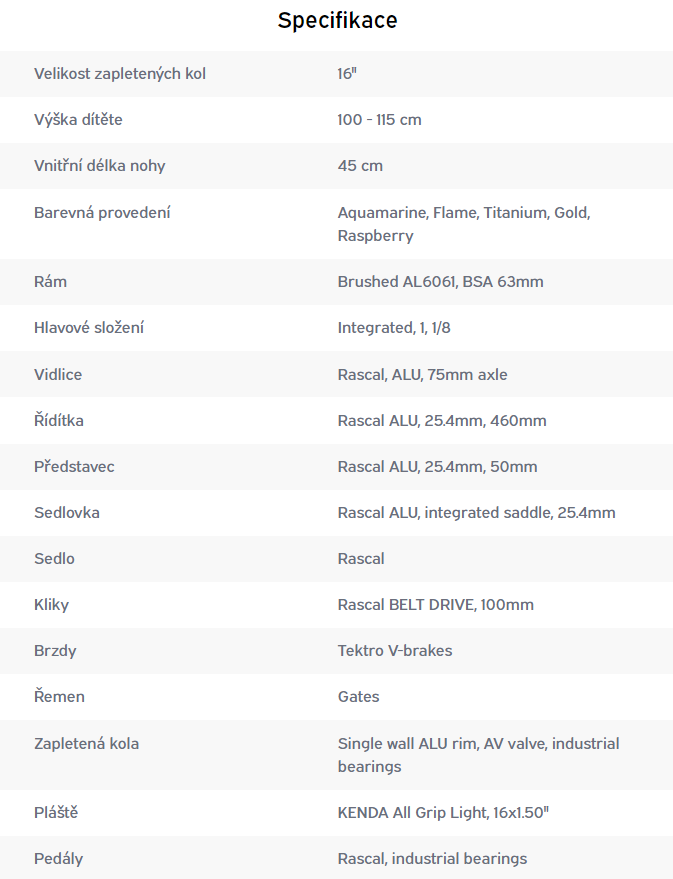
Task: Select the Barevná provedení label
Action: tap(102, 213)
